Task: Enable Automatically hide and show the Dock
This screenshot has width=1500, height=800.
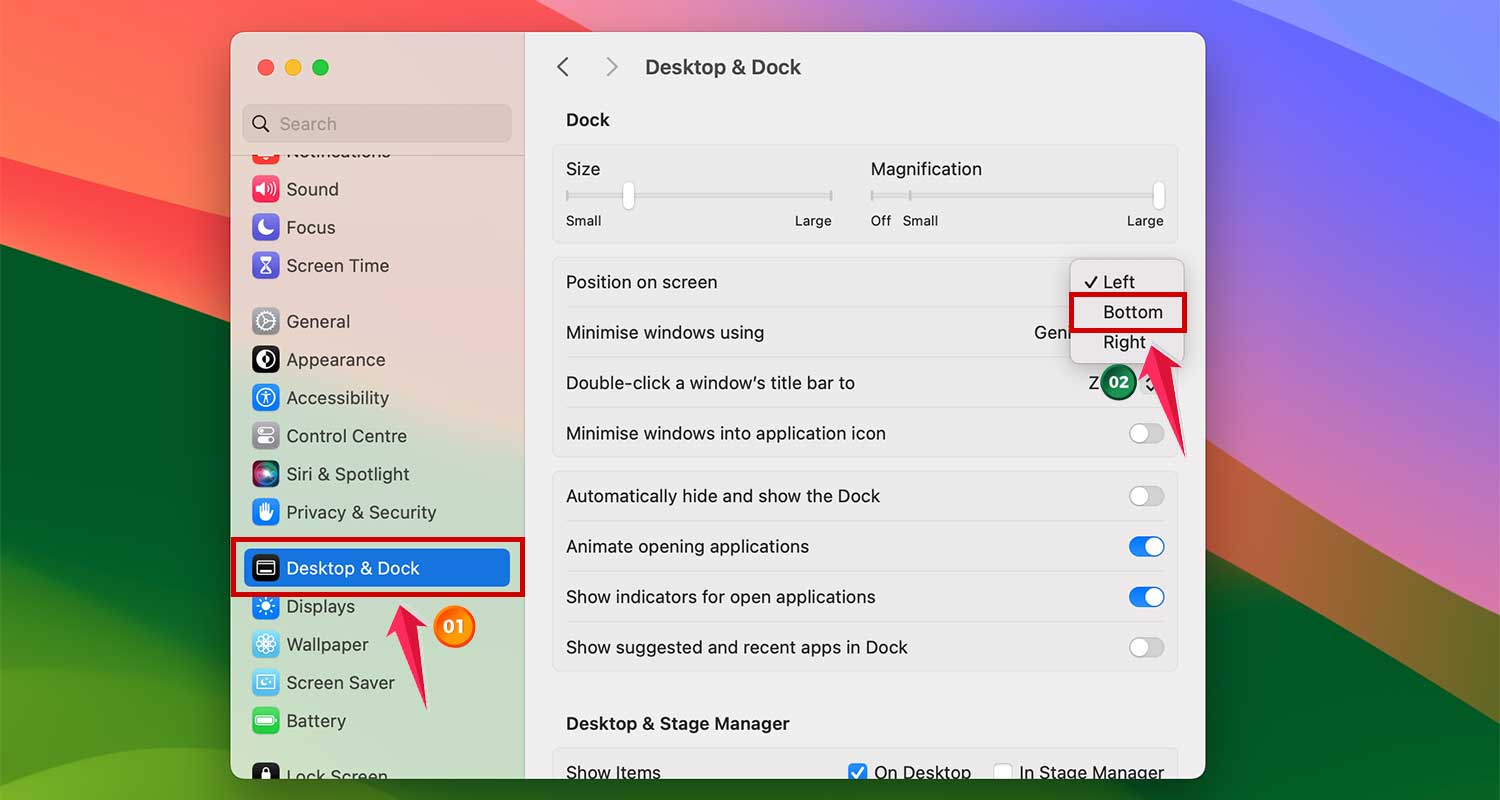Action: 1146,496
